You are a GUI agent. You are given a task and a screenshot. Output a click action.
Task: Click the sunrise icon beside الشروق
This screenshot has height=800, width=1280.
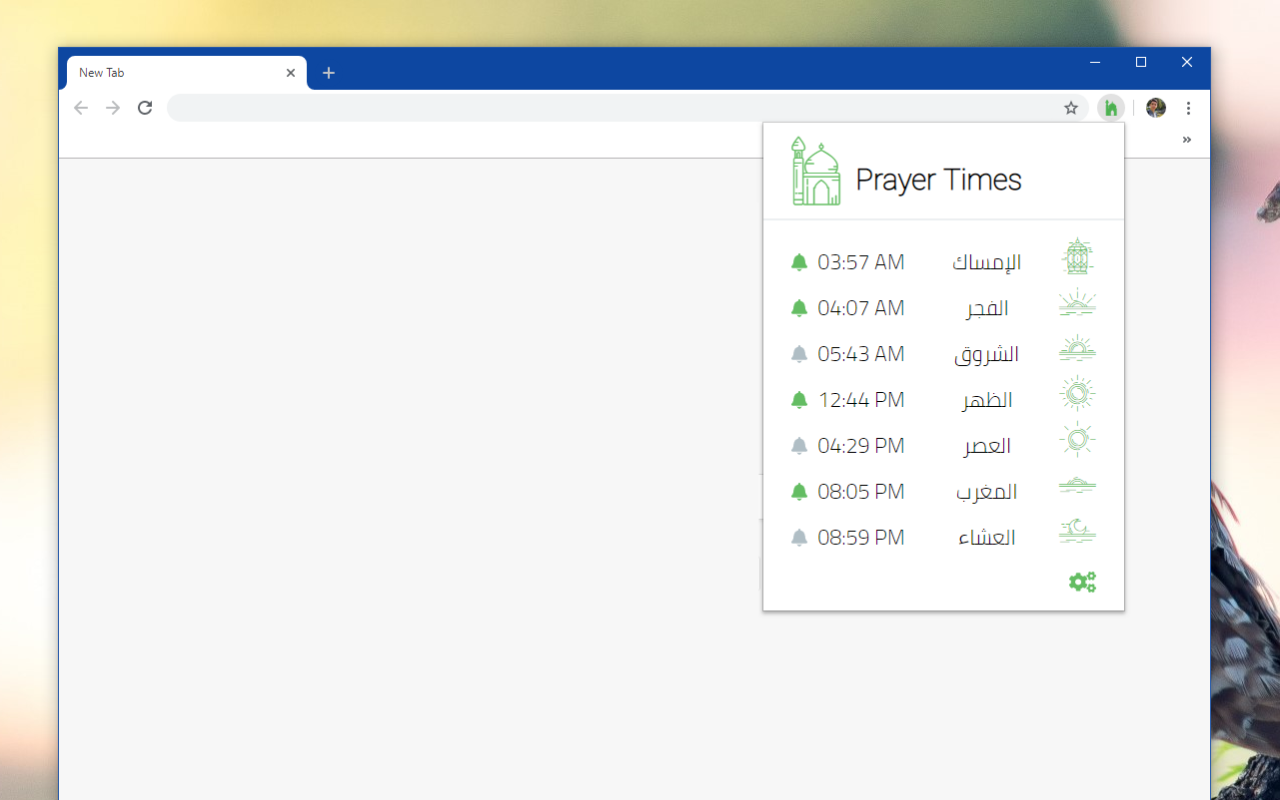[1077, 348]
